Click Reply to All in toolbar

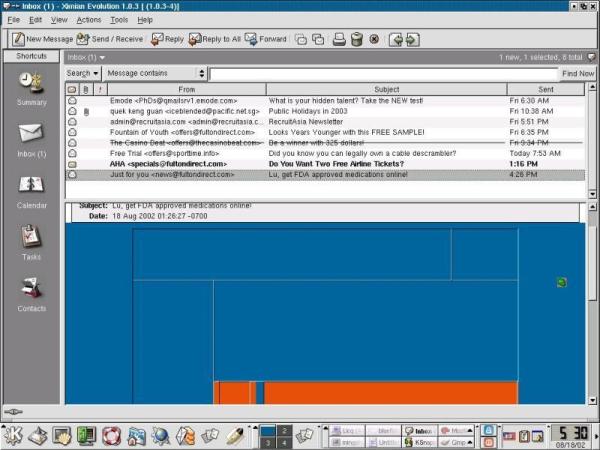tap(215, 39)
